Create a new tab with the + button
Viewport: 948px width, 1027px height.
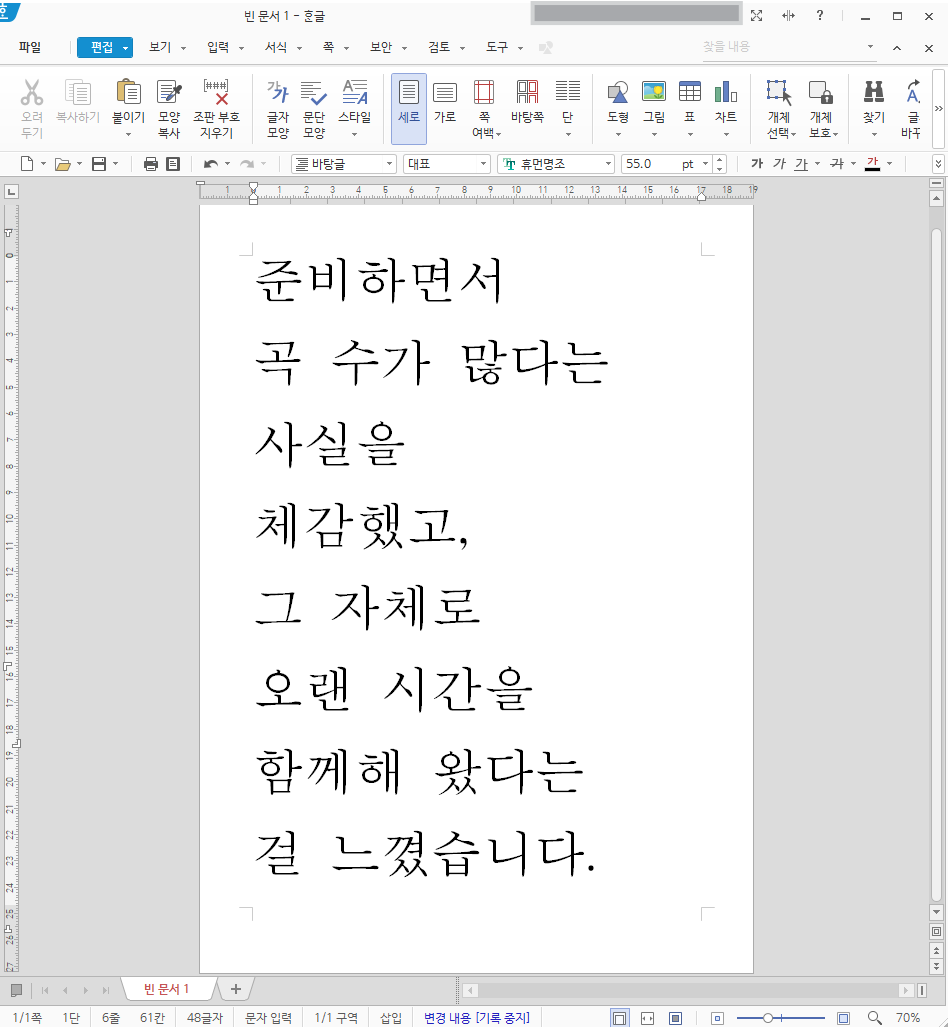coord(235,989)
